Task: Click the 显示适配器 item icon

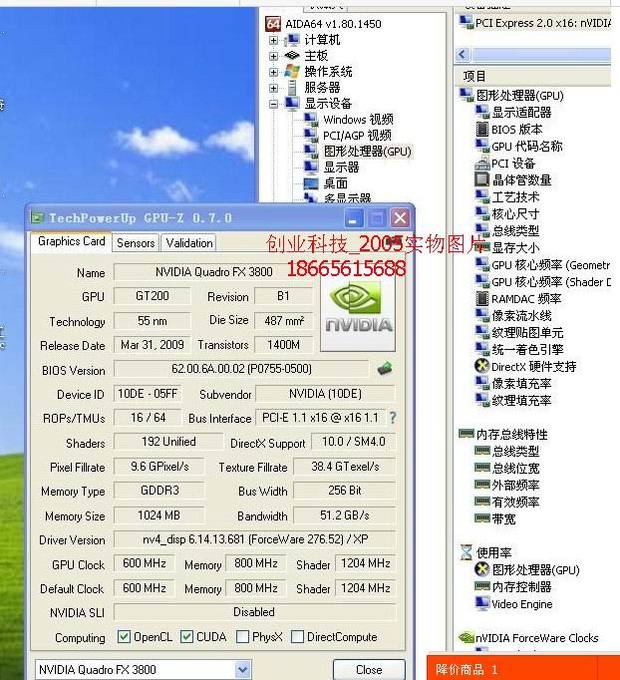Action: click(482, 112)
